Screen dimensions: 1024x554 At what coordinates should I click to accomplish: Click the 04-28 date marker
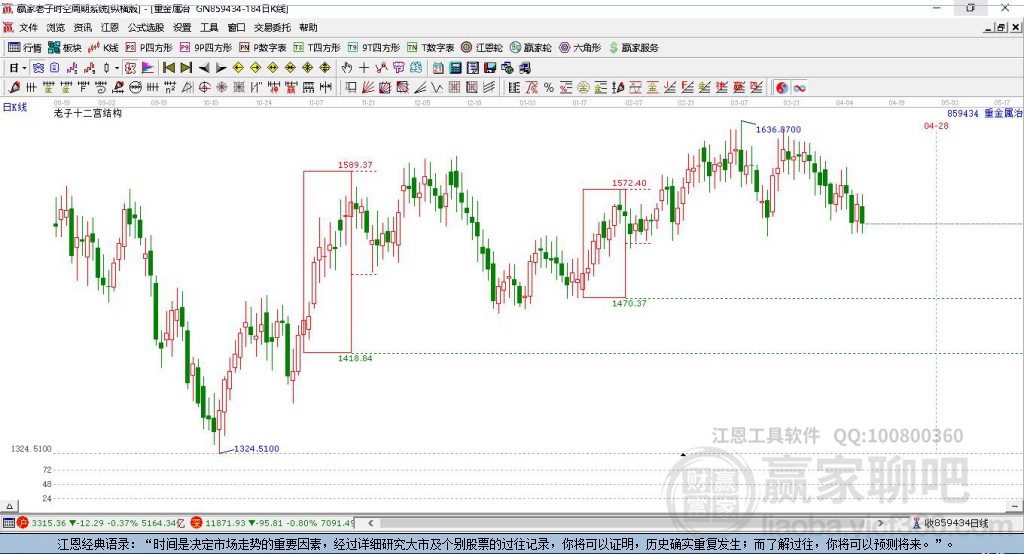coord(936,125)
